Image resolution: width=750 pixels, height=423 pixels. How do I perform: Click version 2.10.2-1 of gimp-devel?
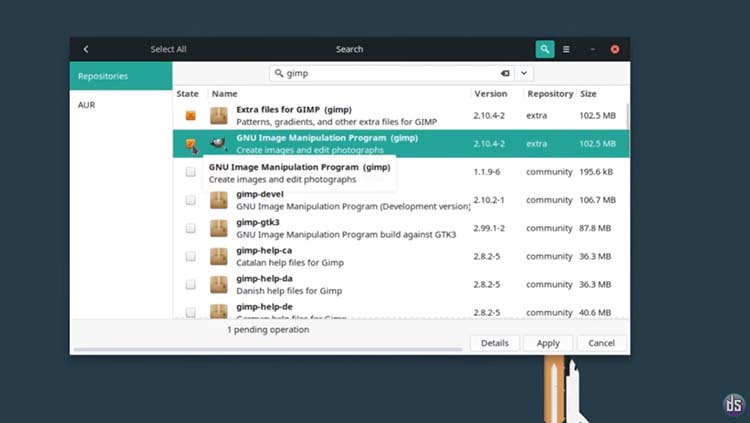[489, 200]
